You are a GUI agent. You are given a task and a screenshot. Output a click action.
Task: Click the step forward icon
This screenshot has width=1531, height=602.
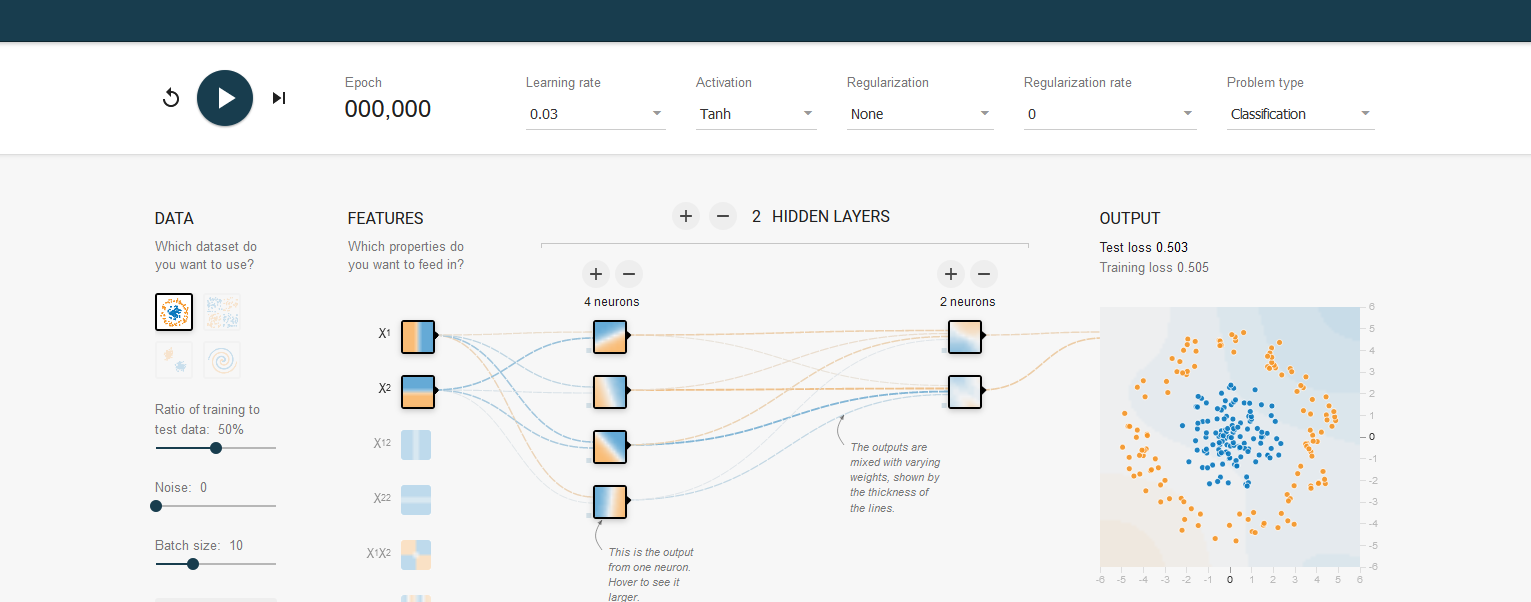coord(279,98)
